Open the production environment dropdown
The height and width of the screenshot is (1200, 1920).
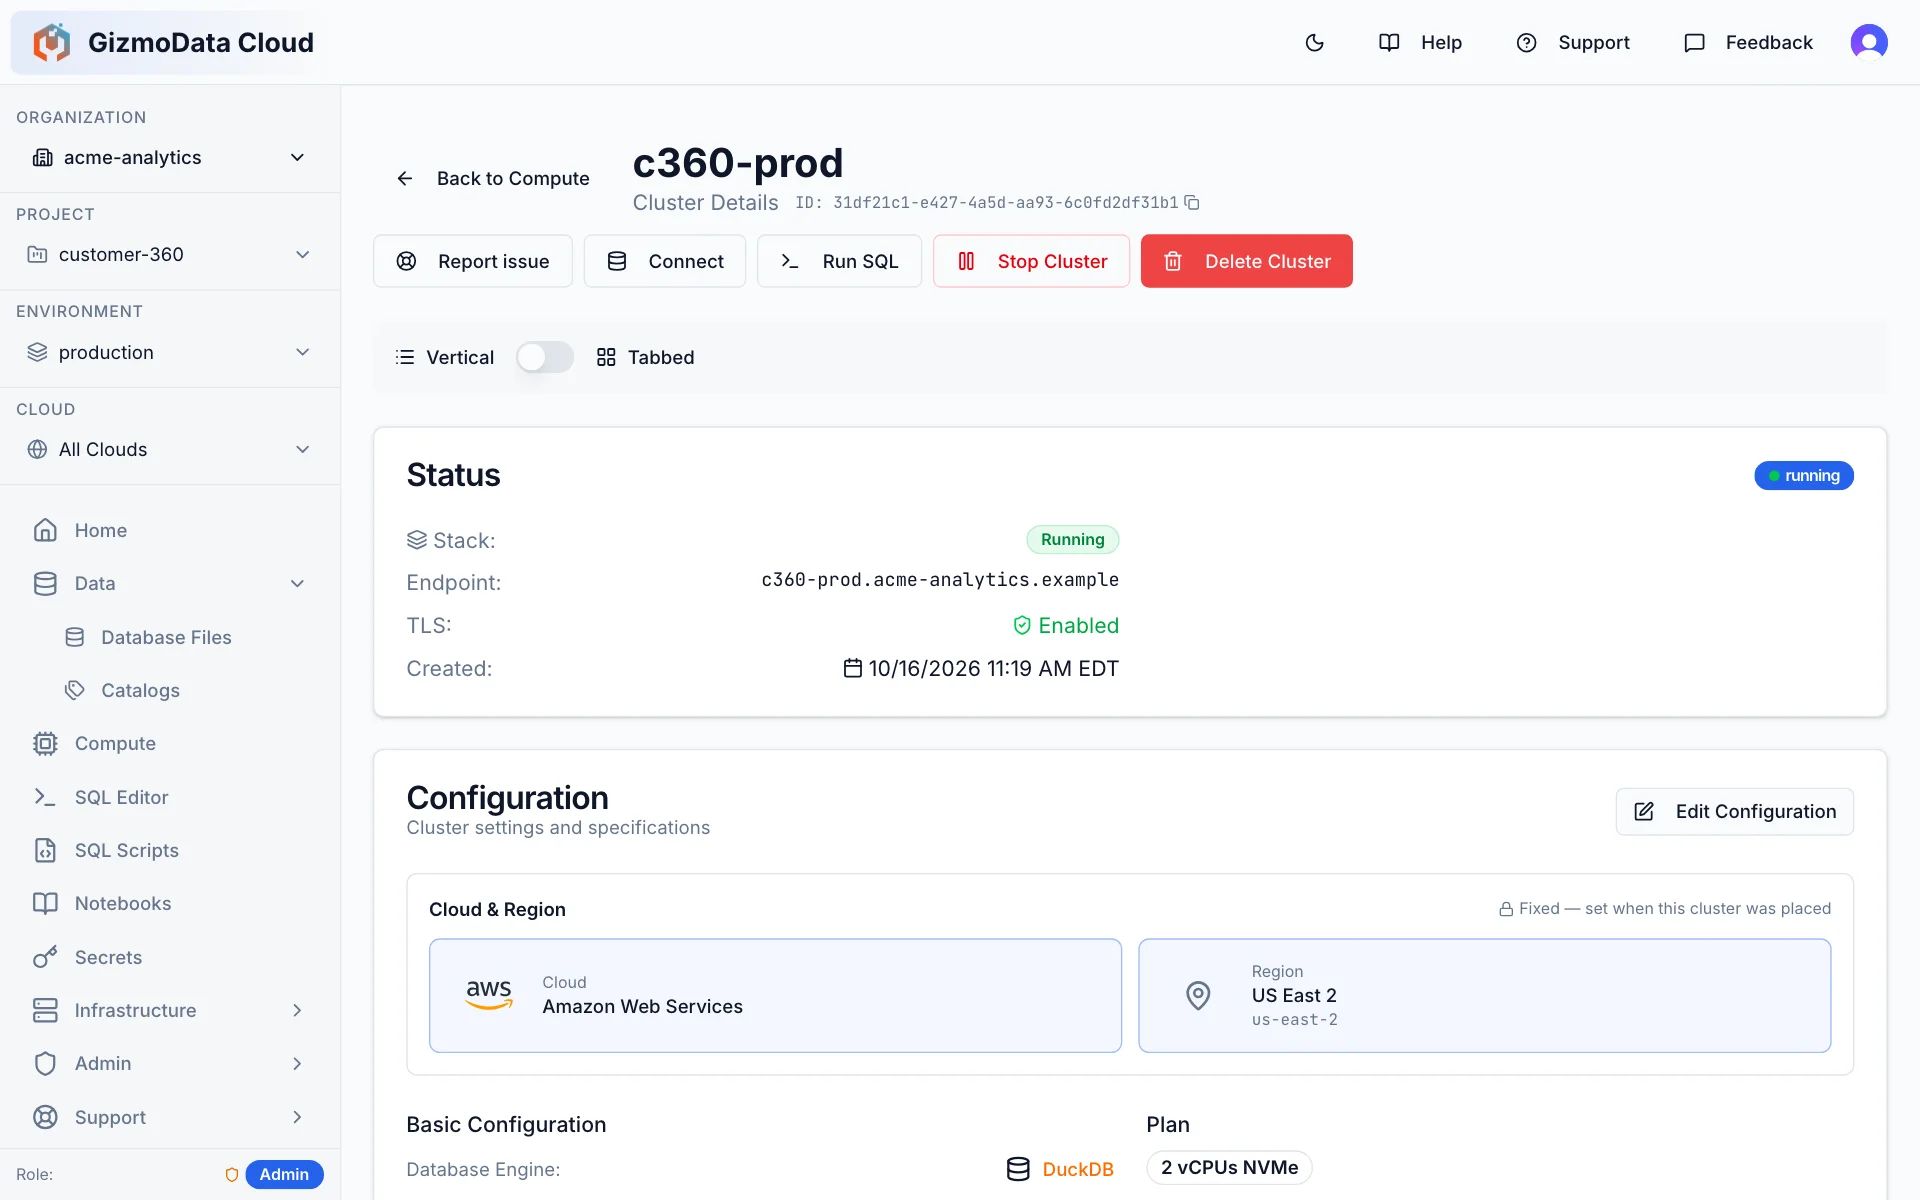pos(170,352)
